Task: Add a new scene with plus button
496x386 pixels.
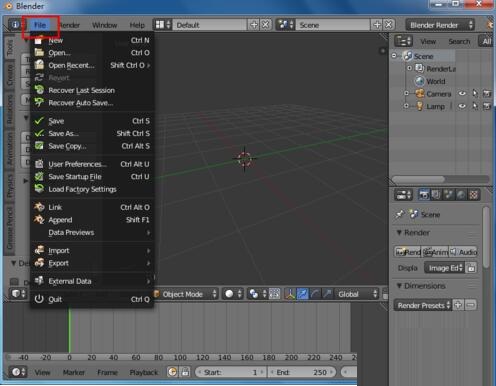Action: point(377,25)
